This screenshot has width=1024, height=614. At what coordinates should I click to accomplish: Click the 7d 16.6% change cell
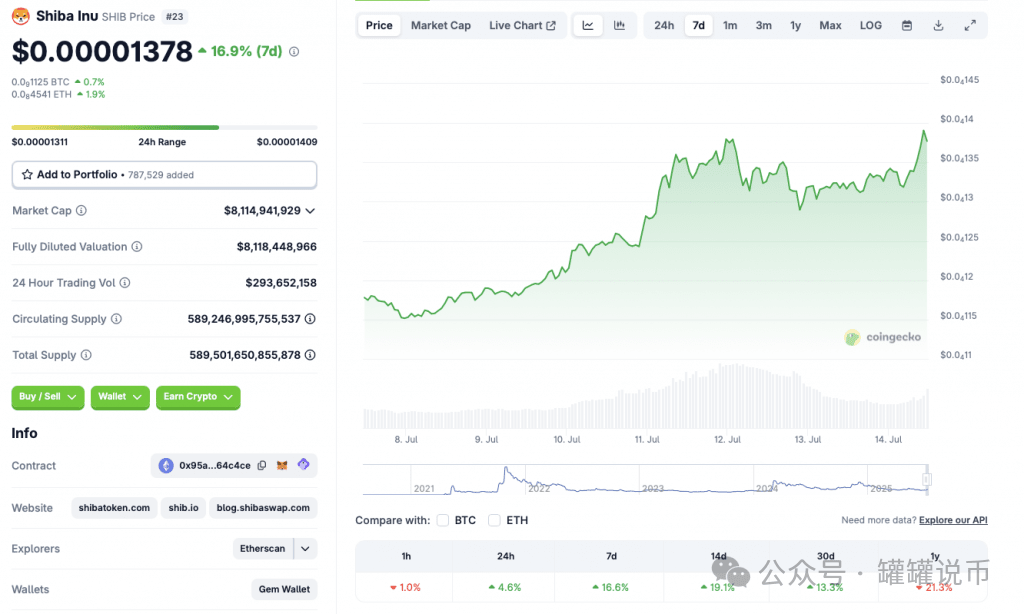coord(611,587)
